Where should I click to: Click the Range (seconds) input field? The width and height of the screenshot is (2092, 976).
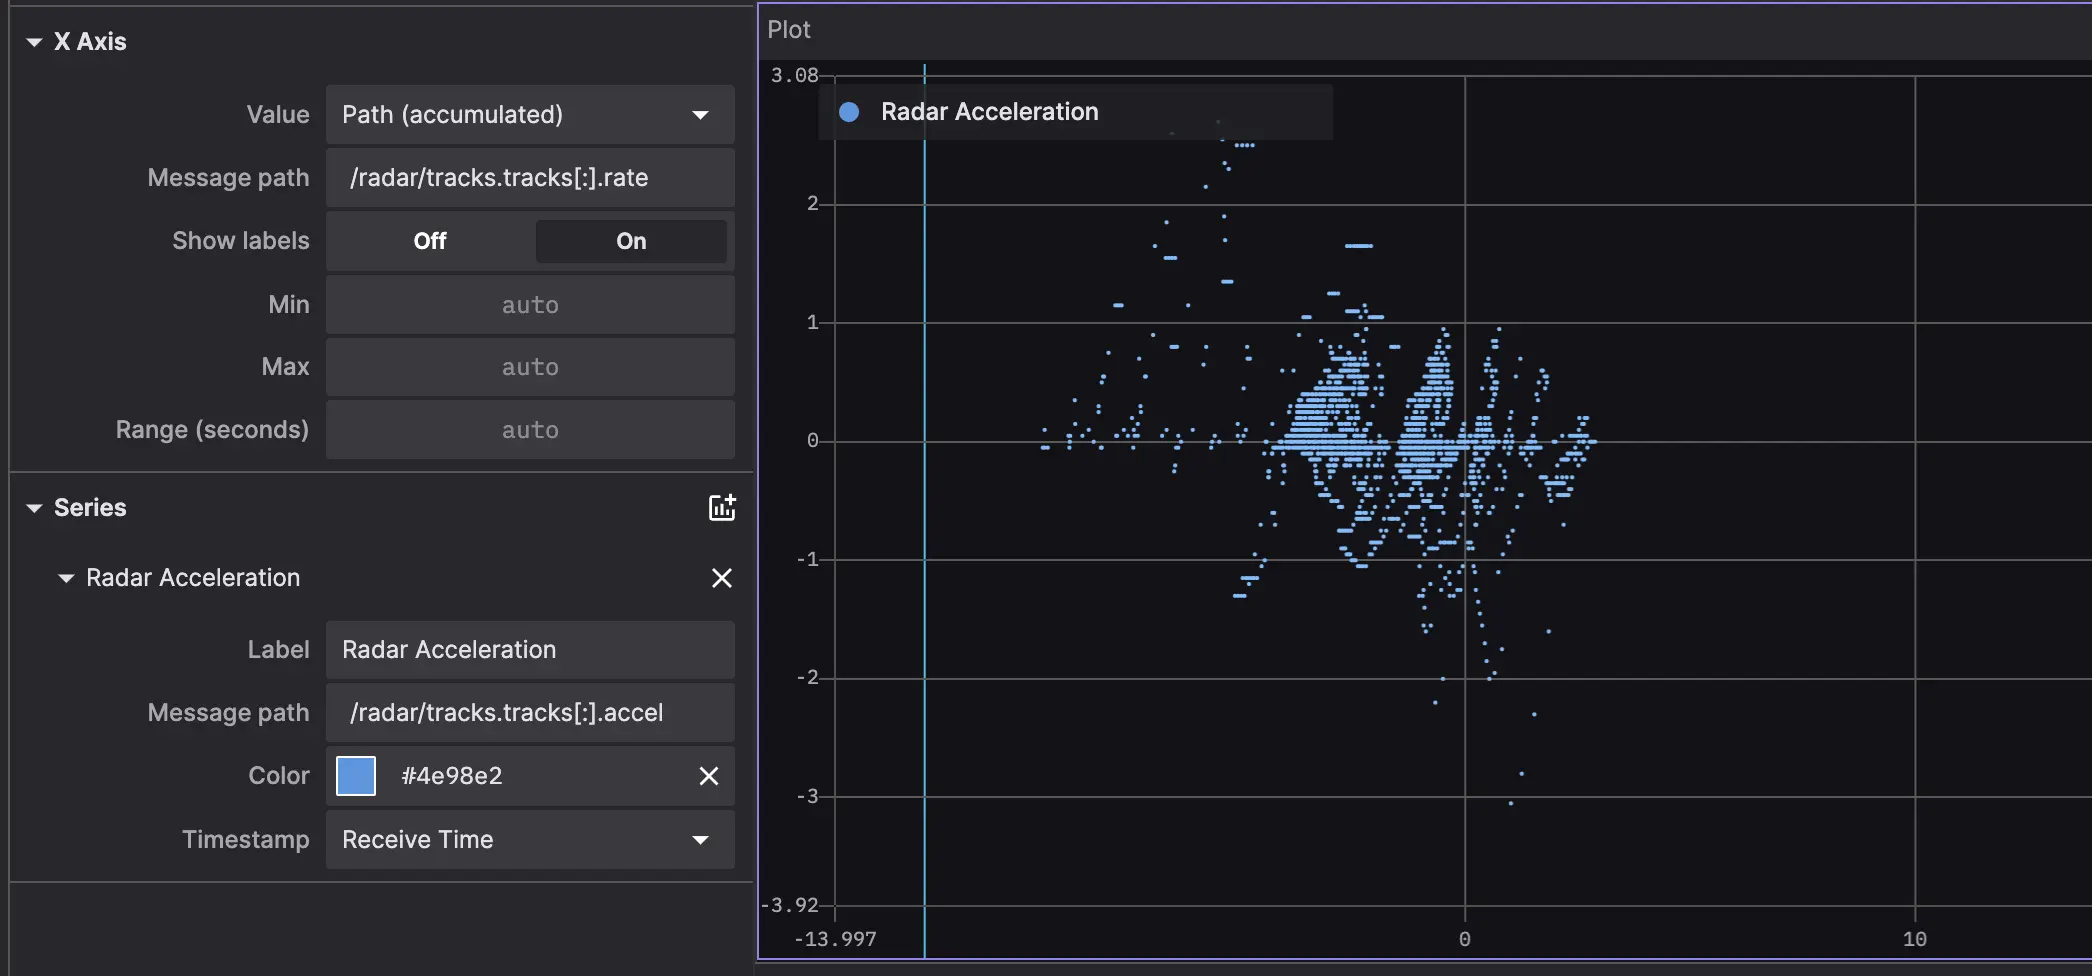(x=529, y=430)
